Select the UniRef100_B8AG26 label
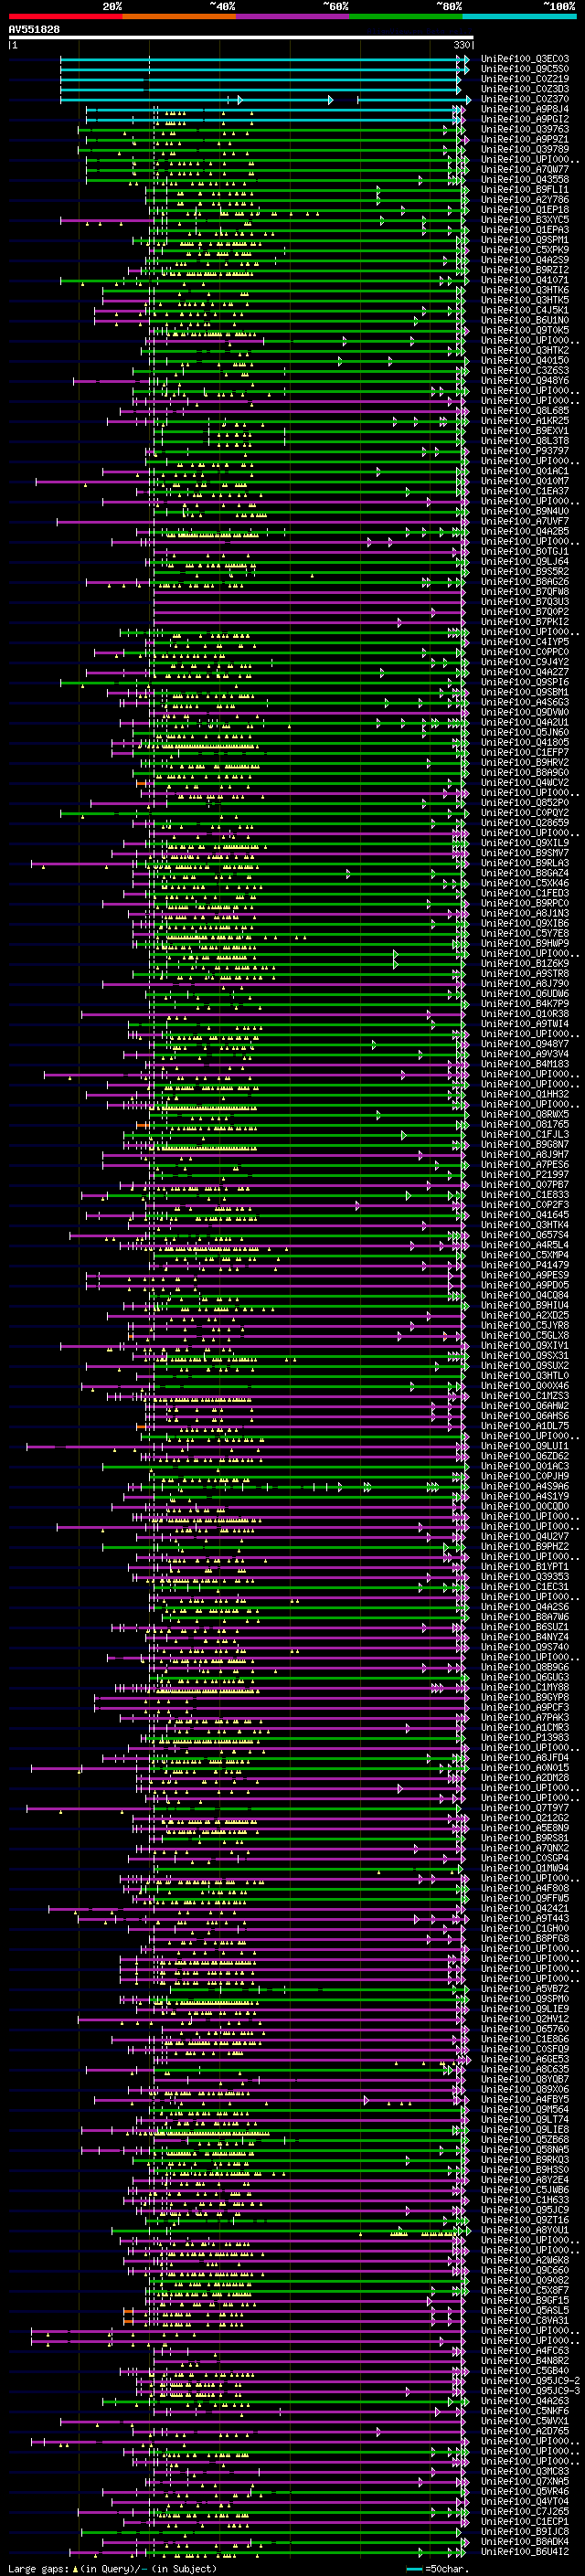 pos(525,582)
